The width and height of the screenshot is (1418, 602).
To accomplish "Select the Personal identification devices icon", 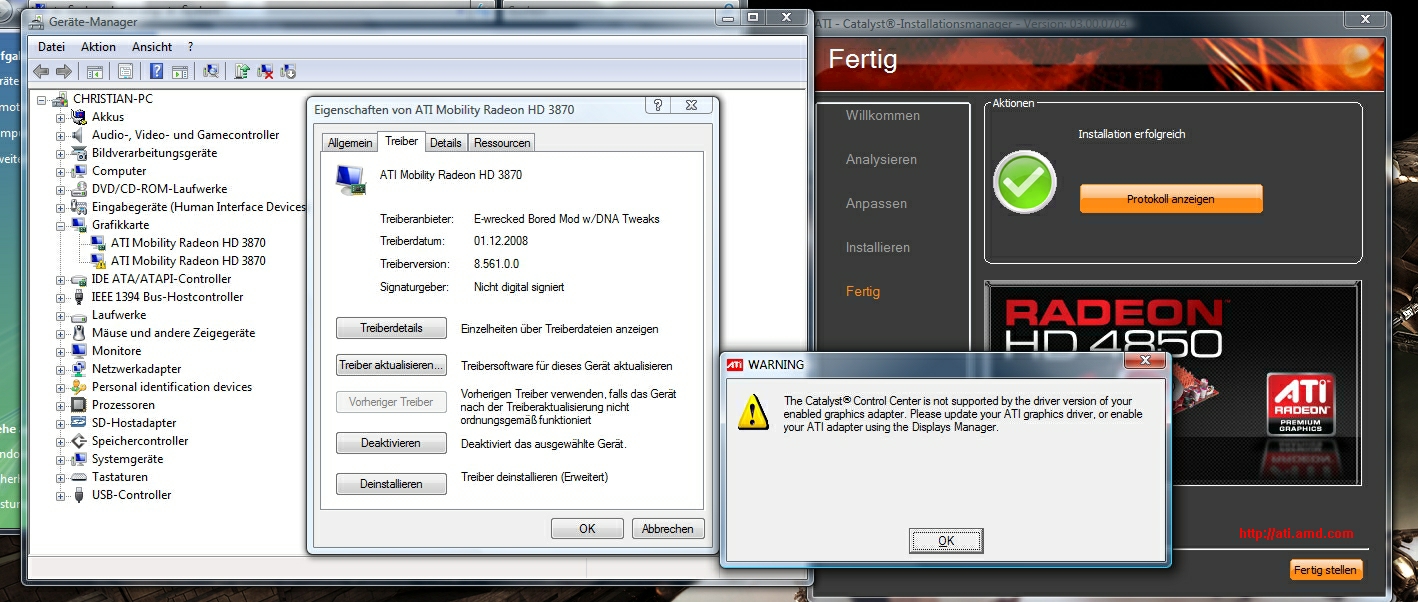I will click(79, 387).
